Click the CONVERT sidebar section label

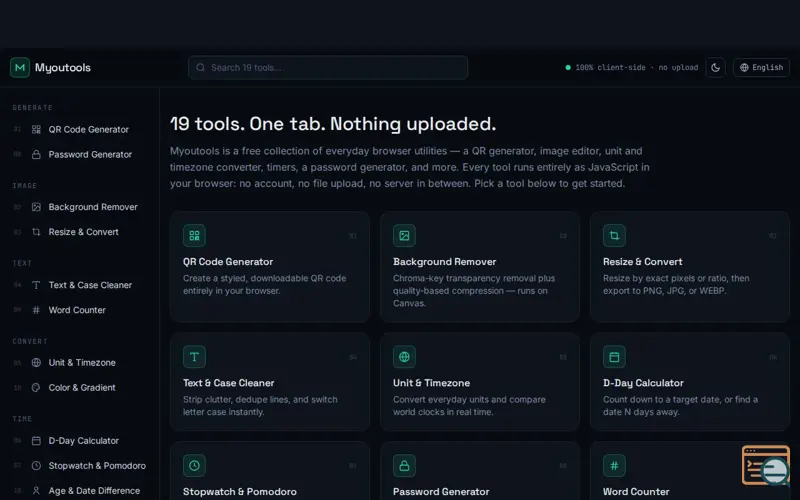click(x=30, y=341)
